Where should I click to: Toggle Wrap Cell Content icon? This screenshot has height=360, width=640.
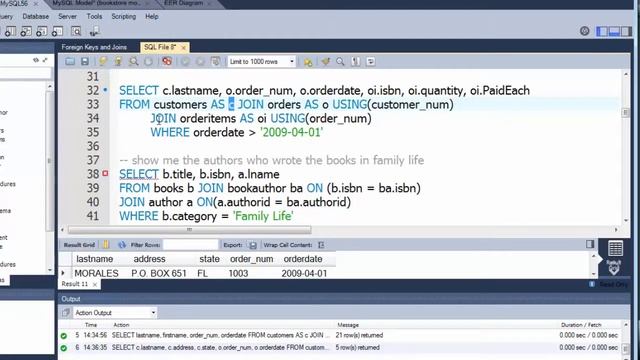coord(321,245)
